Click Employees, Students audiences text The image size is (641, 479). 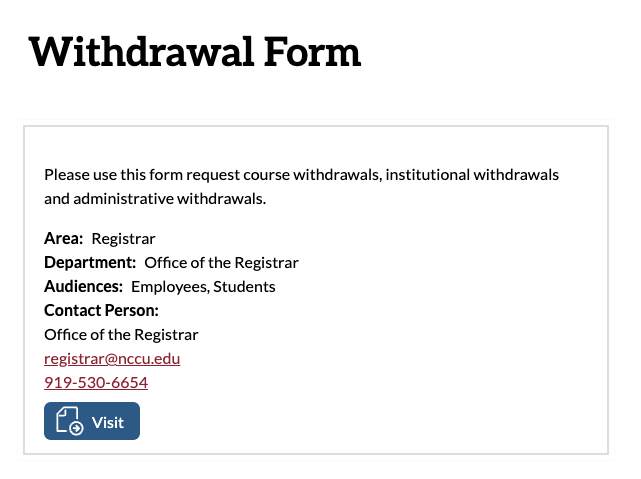[x=203, y=287]
